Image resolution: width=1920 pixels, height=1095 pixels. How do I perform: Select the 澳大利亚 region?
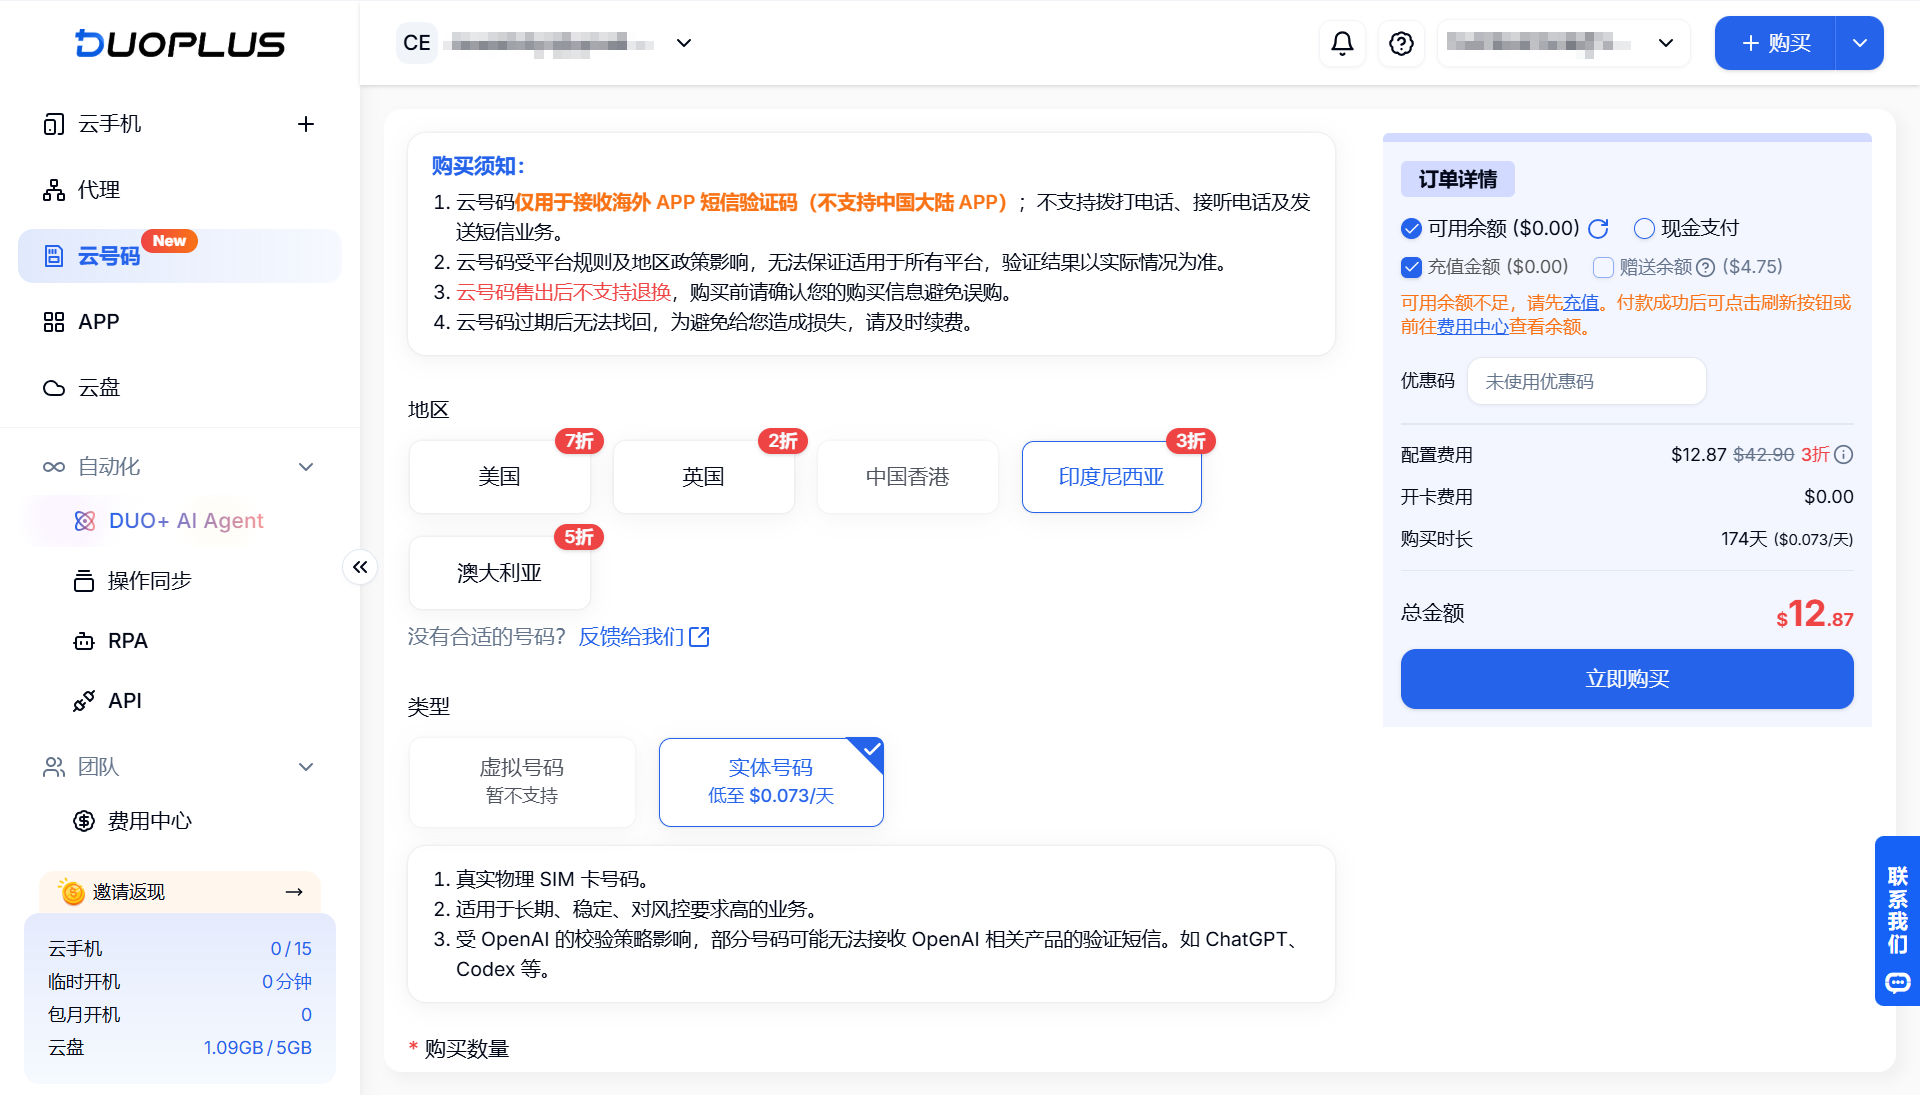point(500,573)
